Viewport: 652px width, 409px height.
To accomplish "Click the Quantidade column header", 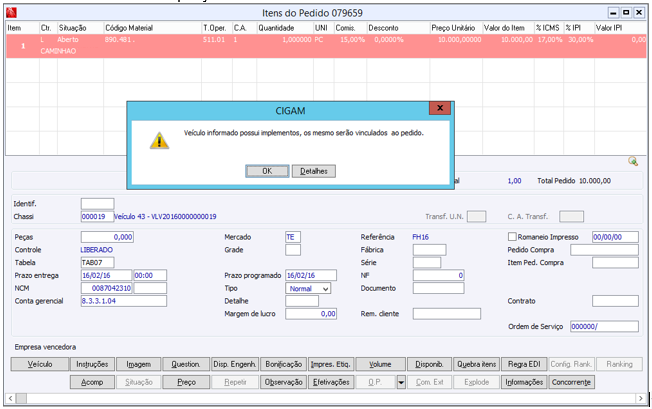I will pos(276,28).
